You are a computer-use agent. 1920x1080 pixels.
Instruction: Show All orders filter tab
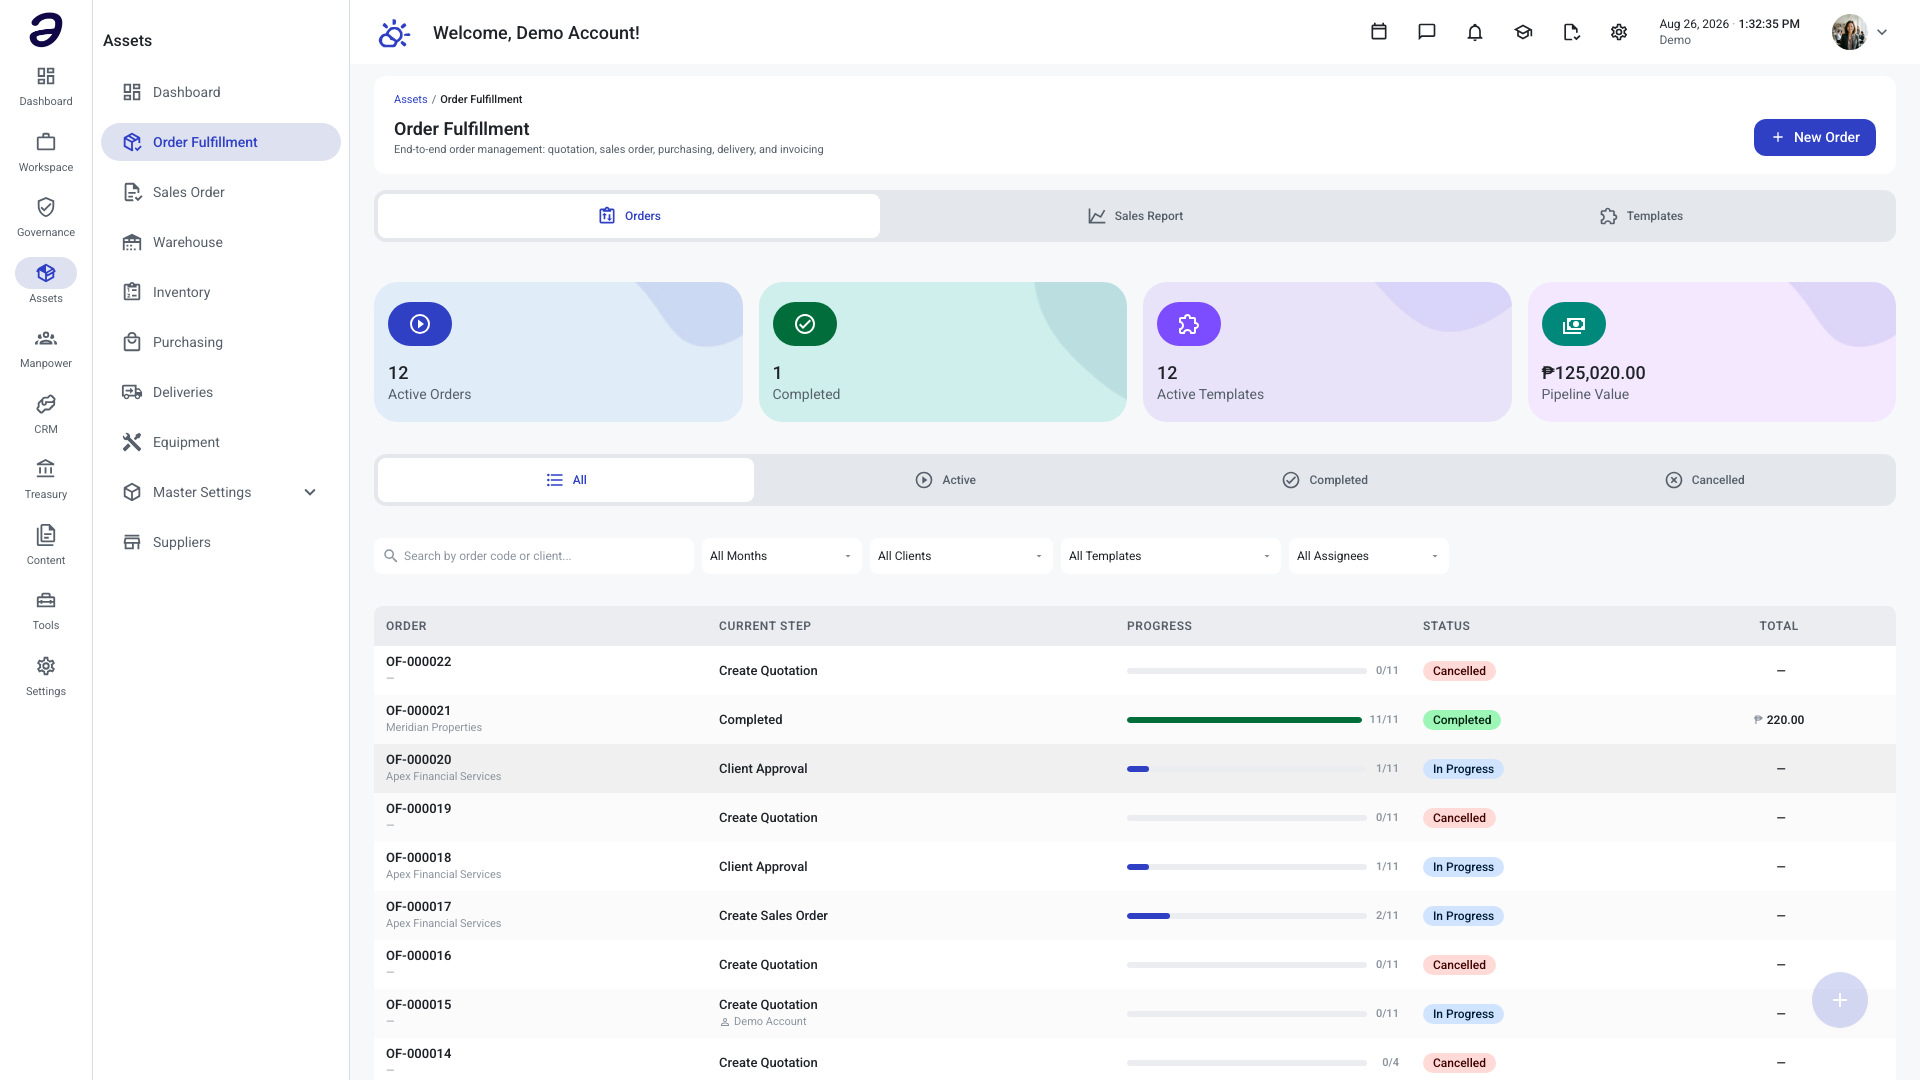(566, 480)
